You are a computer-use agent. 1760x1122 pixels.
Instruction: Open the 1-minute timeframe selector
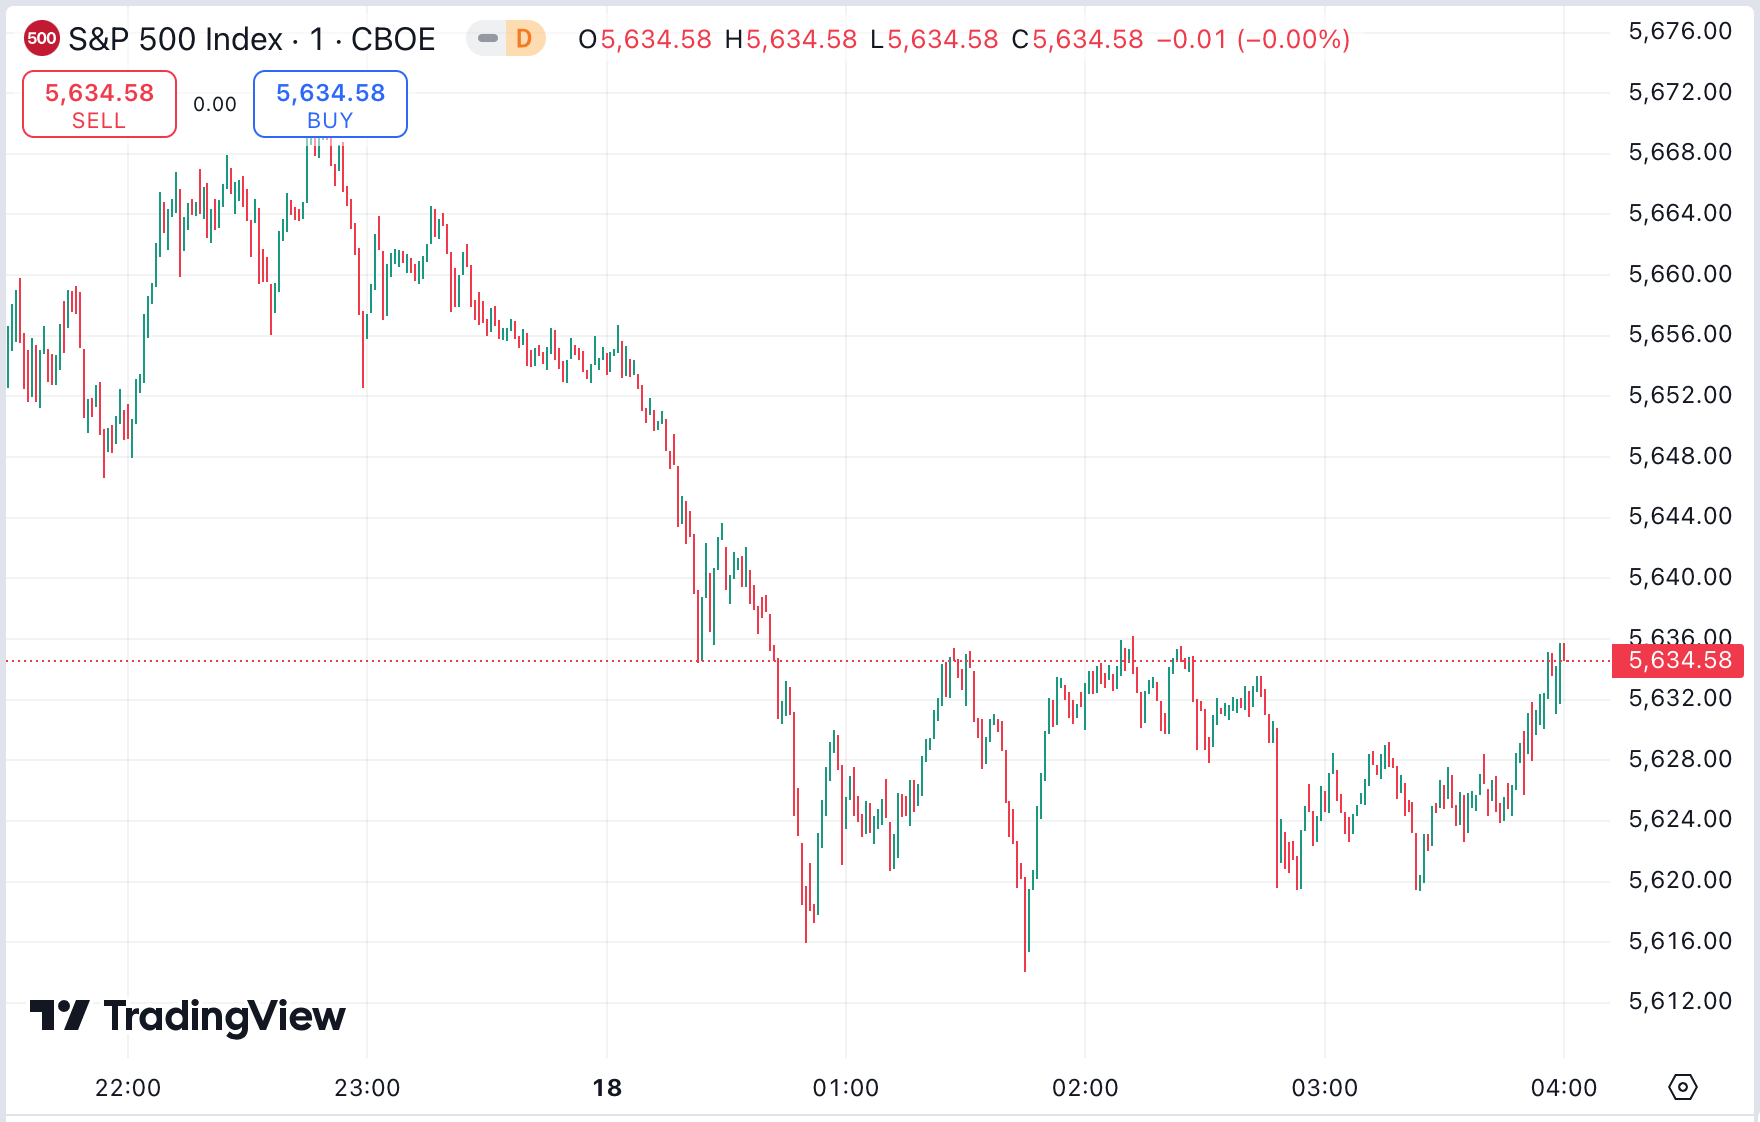click(315, 38)
